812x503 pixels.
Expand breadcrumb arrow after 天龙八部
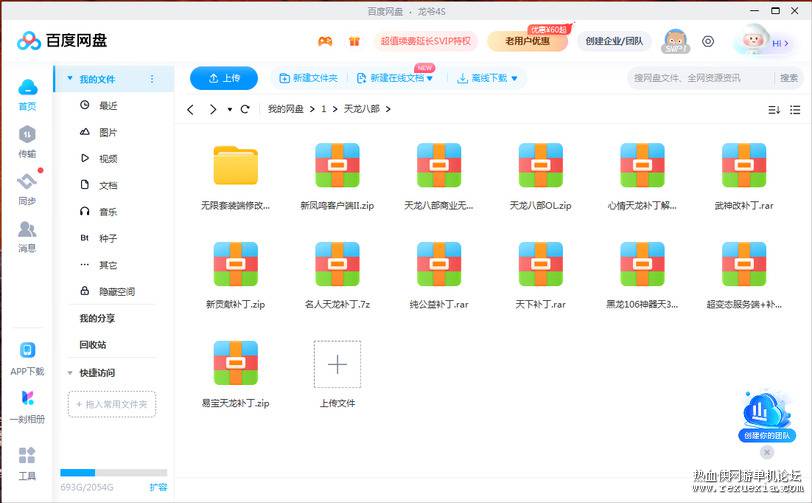[x=388, y=109]
